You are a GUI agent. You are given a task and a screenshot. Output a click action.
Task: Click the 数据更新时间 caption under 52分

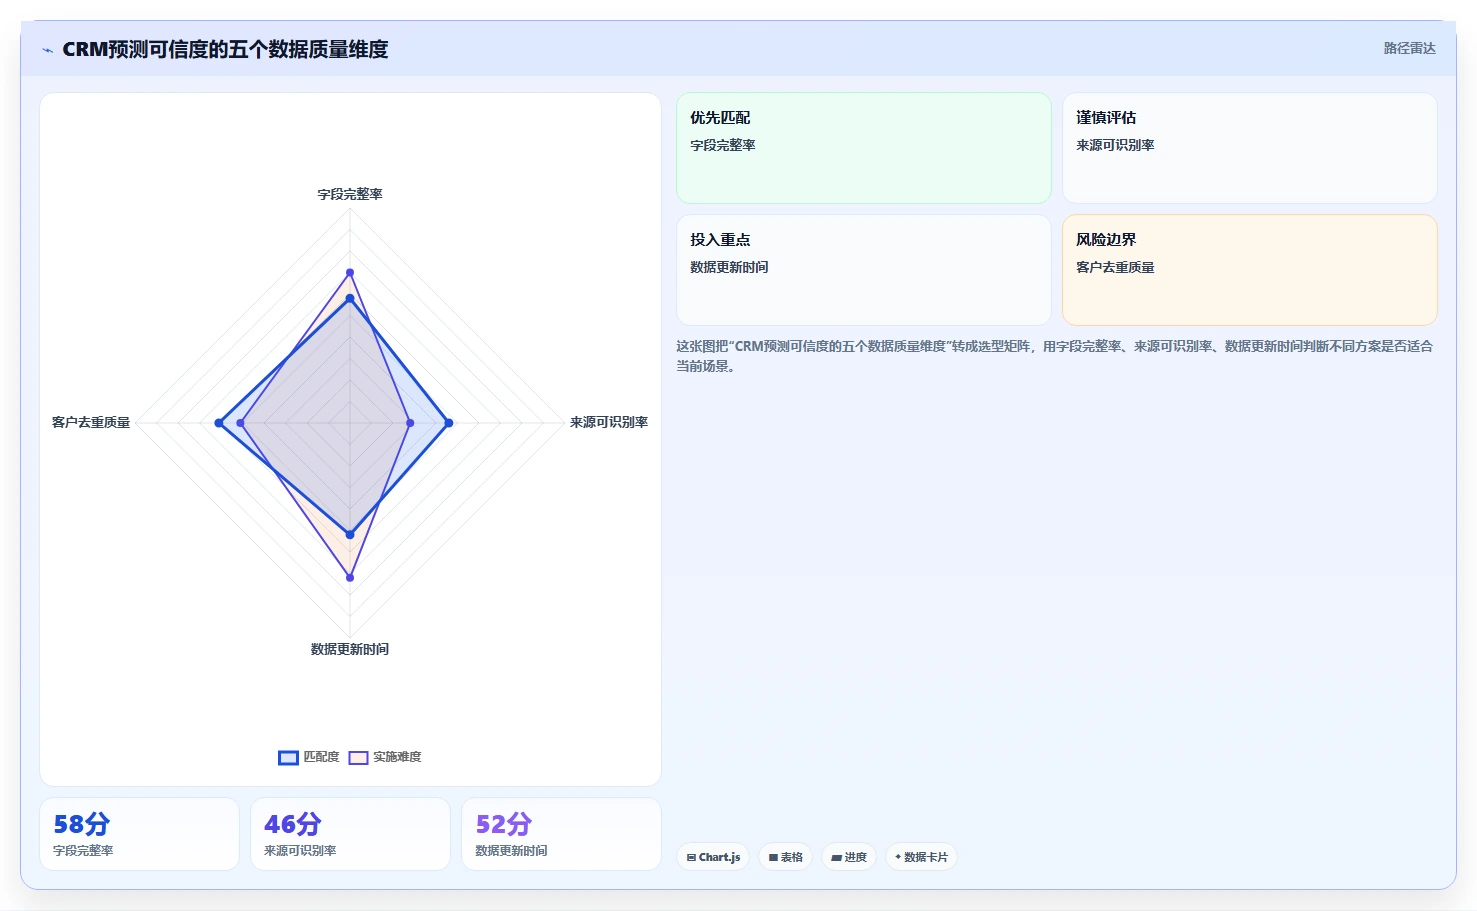pyautogui.click(x=511, y=851)
